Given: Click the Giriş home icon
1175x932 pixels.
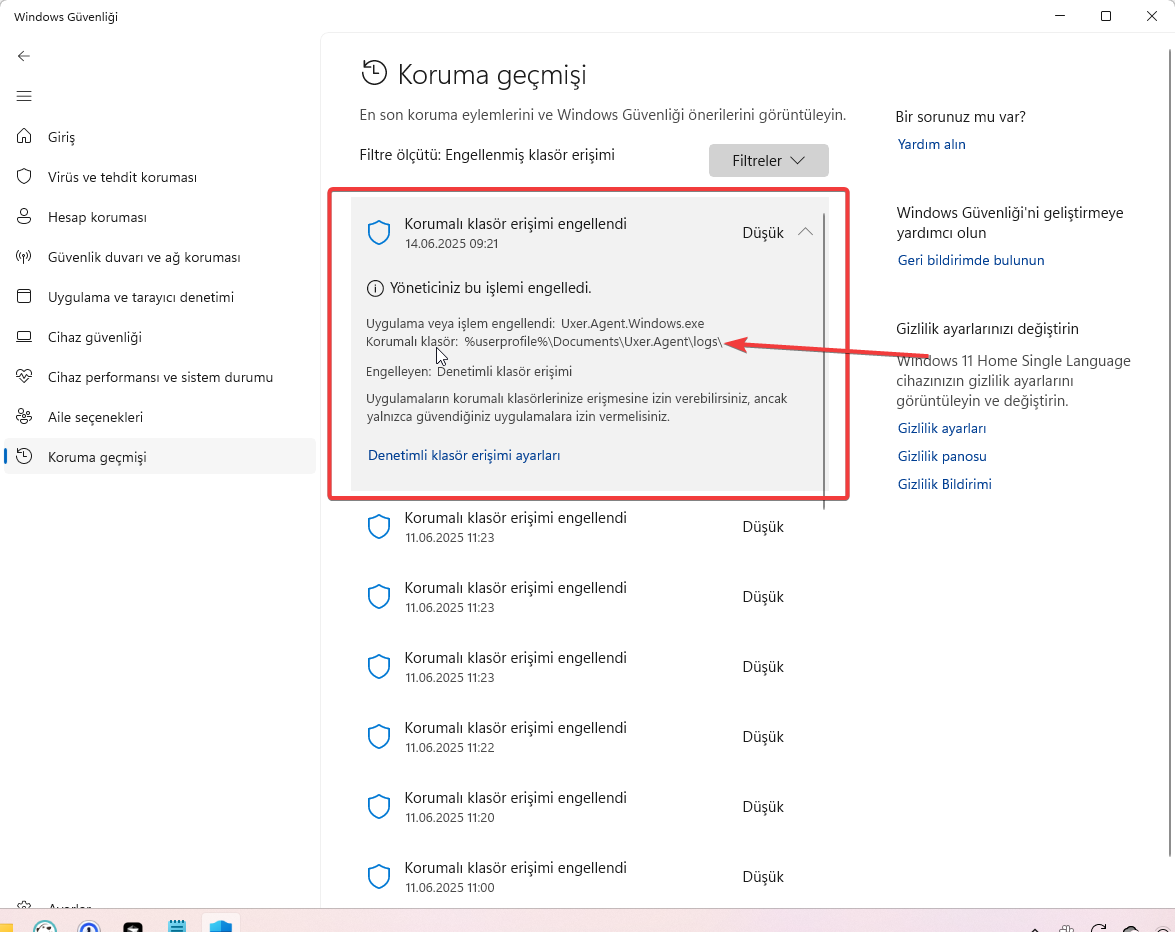Looking at the screenshot, I should pos(24,136).
